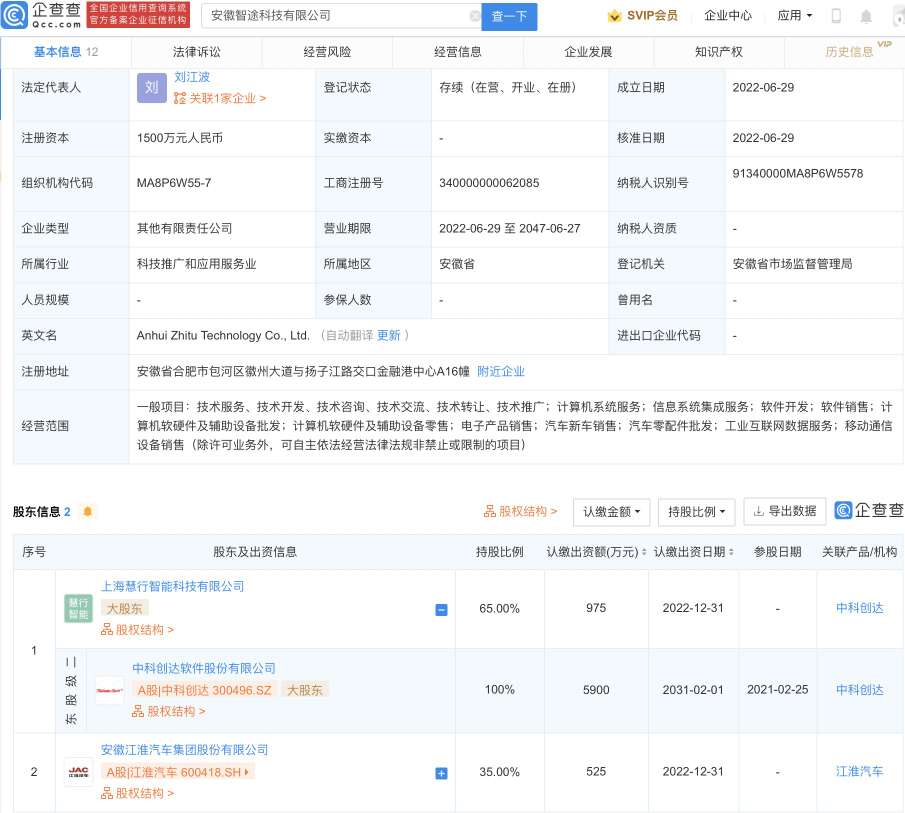Open 上海慧行智能科技有限公司 link
The image size is (905, 813).
[x=173, y=586]
